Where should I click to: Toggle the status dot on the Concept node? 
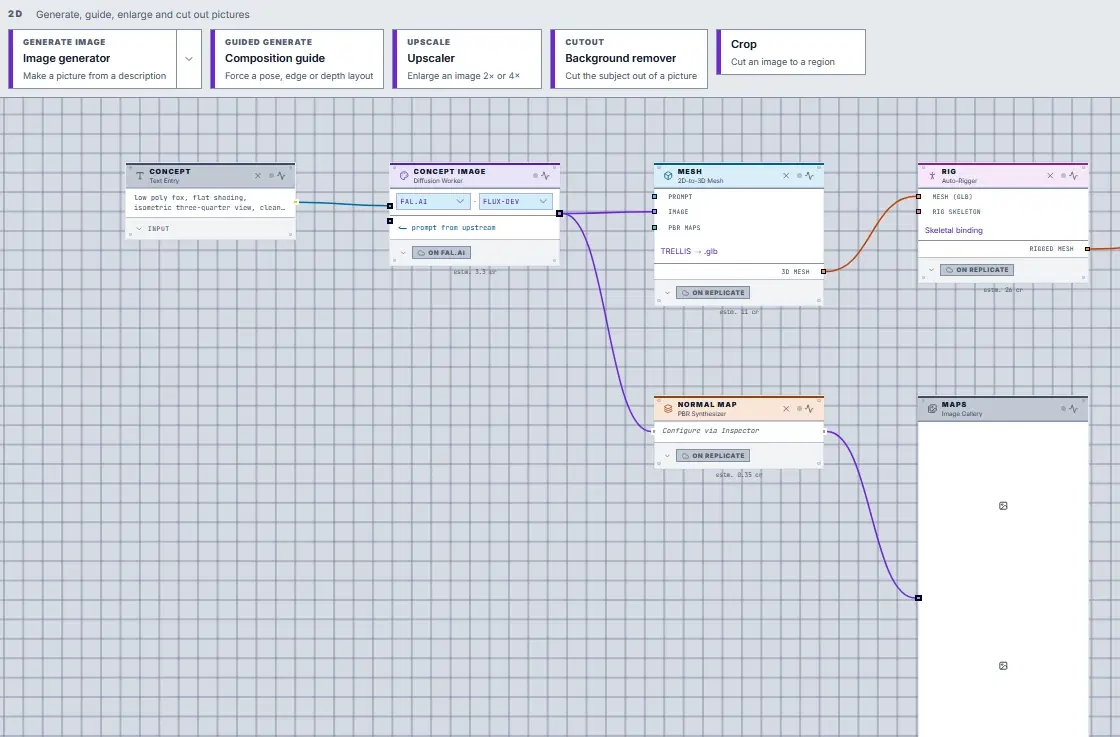pos(271,176)
